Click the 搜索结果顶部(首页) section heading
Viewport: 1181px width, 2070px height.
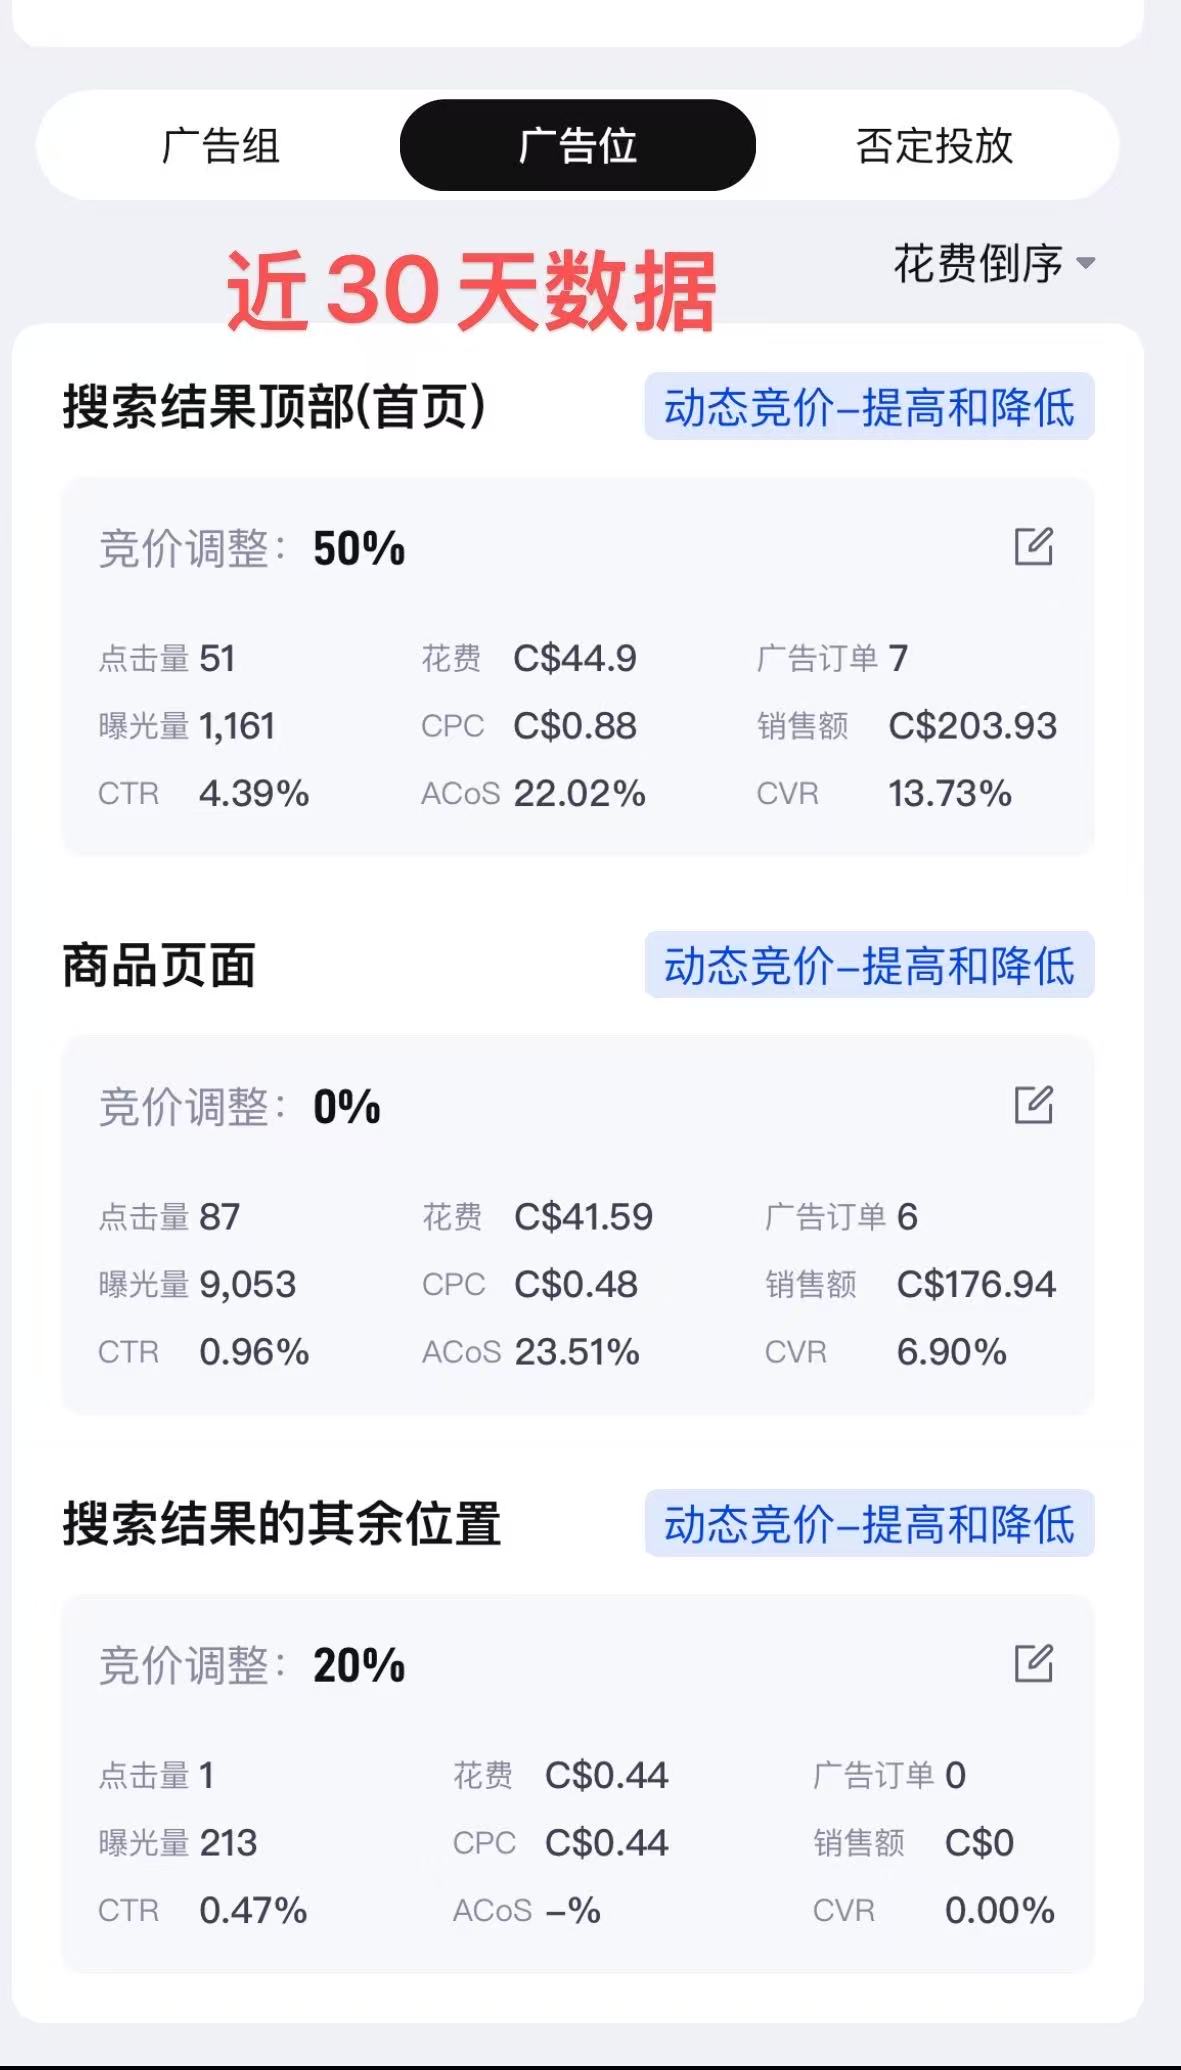pyautogui.click(x=274, y=407)
